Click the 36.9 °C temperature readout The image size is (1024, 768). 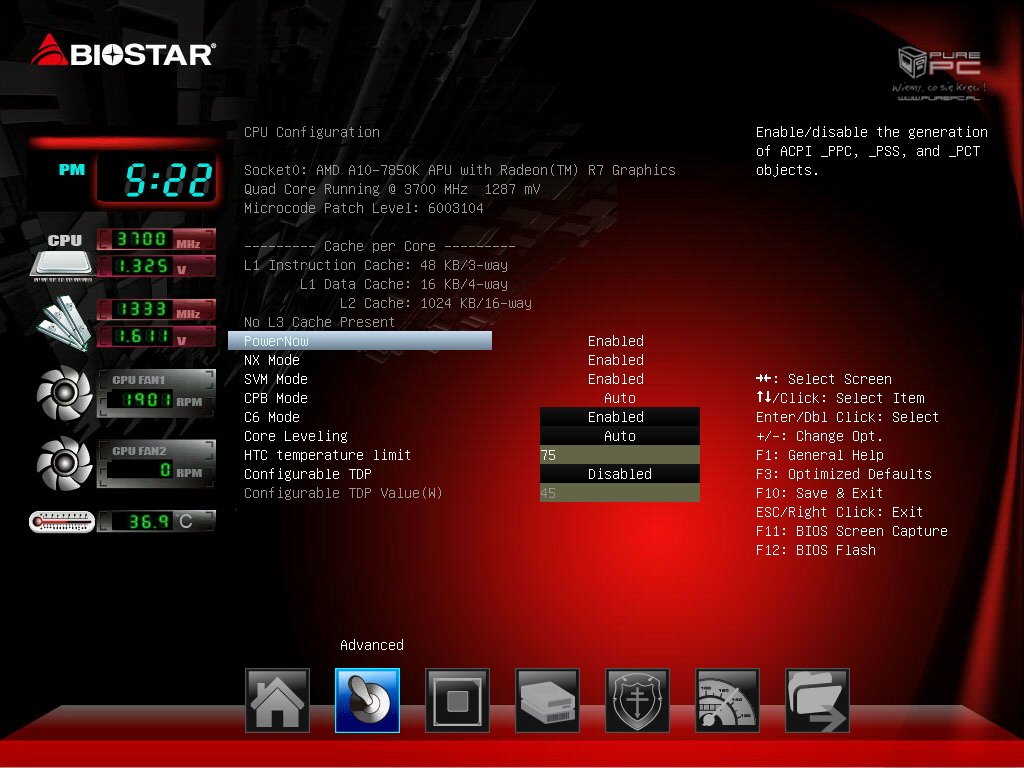(x=157, y=521)
